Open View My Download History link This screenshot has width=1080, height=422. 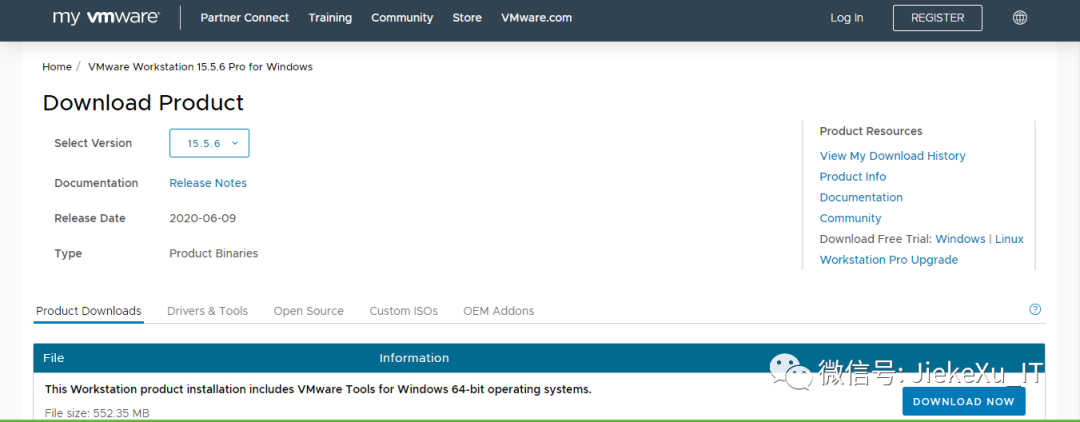click(x=893, y=156)
